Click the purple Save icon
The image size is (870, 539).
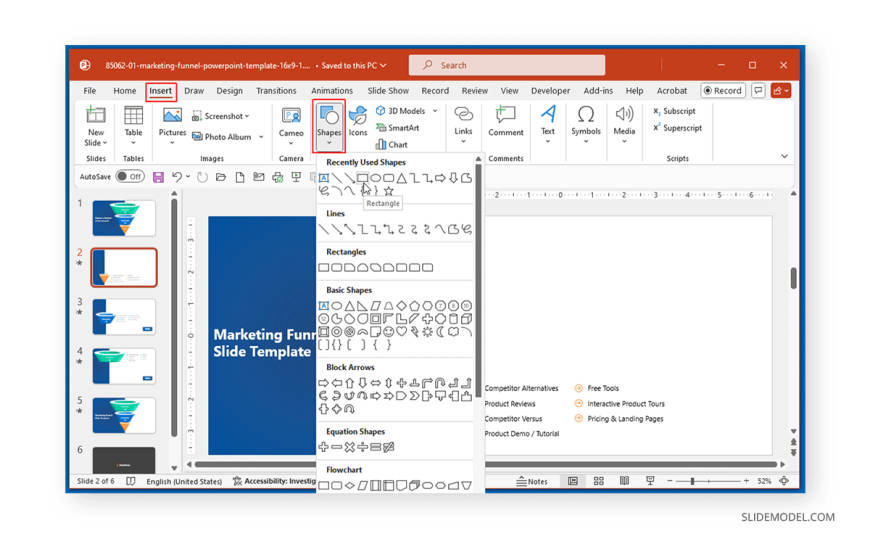158,177
